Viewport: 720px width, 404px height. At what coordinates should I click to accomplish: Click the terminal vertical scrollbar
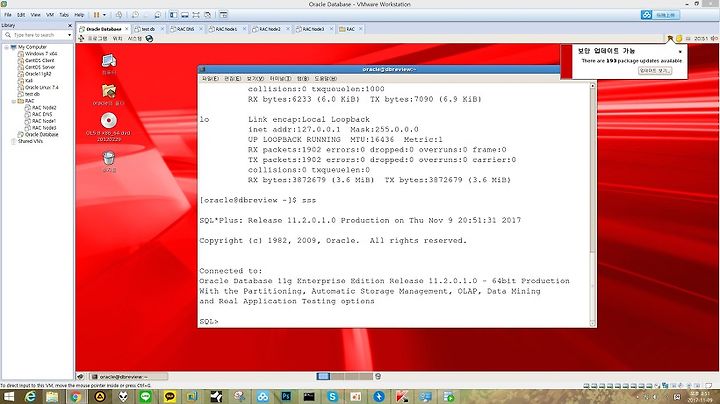click(592, 204)
